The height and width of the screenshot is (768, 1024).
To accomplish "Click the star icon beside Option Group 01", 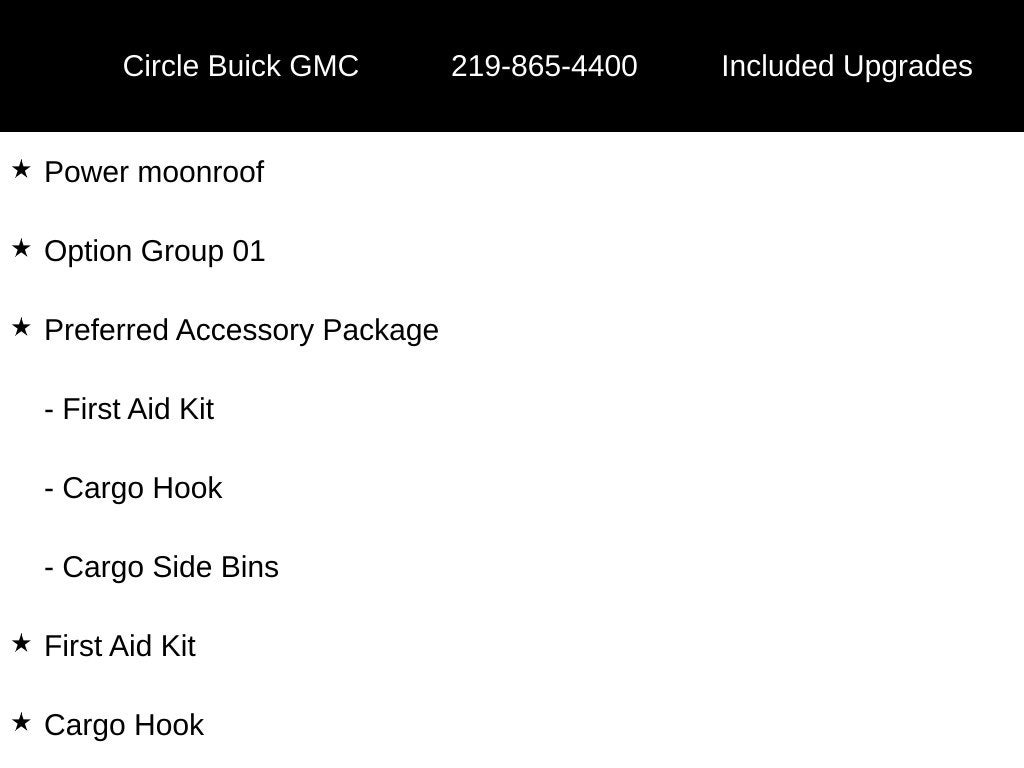I will [21, 249].
